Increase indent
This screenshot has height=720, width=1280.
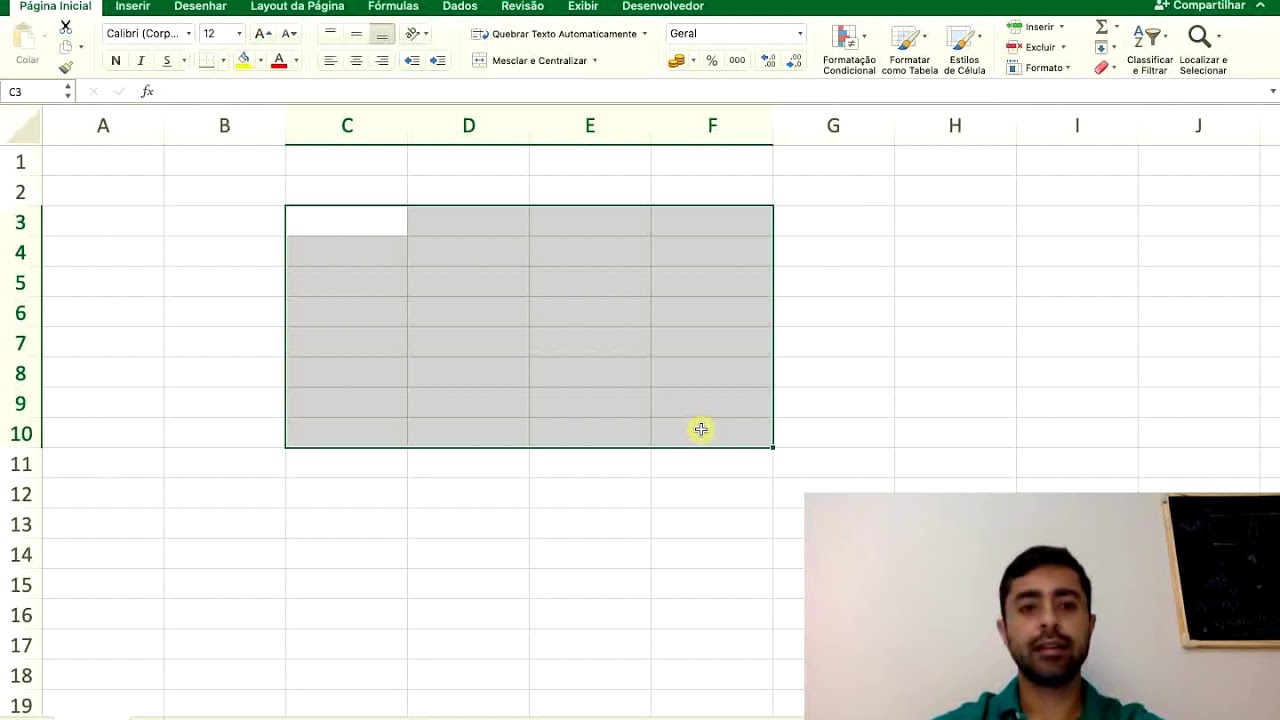click(437, 61)
